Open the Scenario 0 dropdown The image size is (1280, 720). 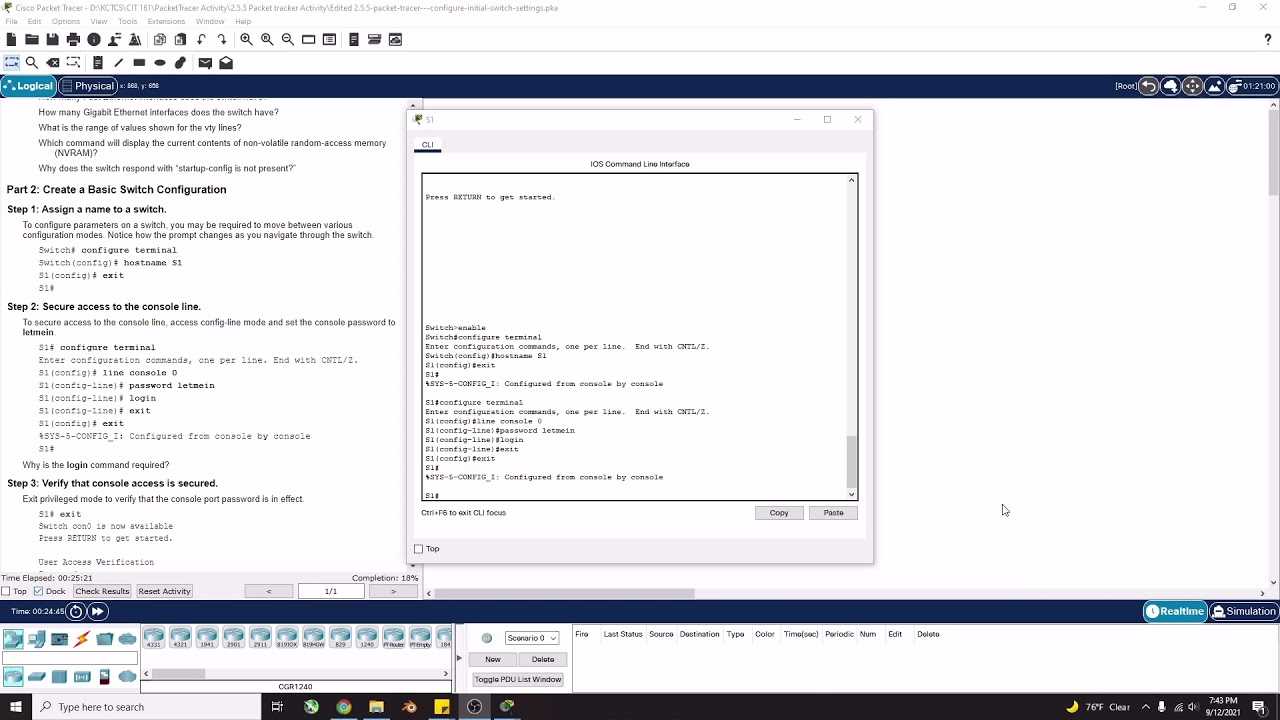pos(531,638)
